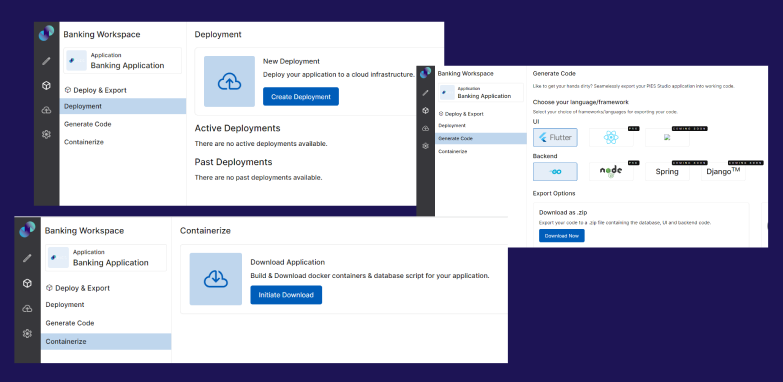The height and width of the screenshot is (382, 783).
Task: Click 'There are no active deployments available.' text
Action: coord(261,144)
